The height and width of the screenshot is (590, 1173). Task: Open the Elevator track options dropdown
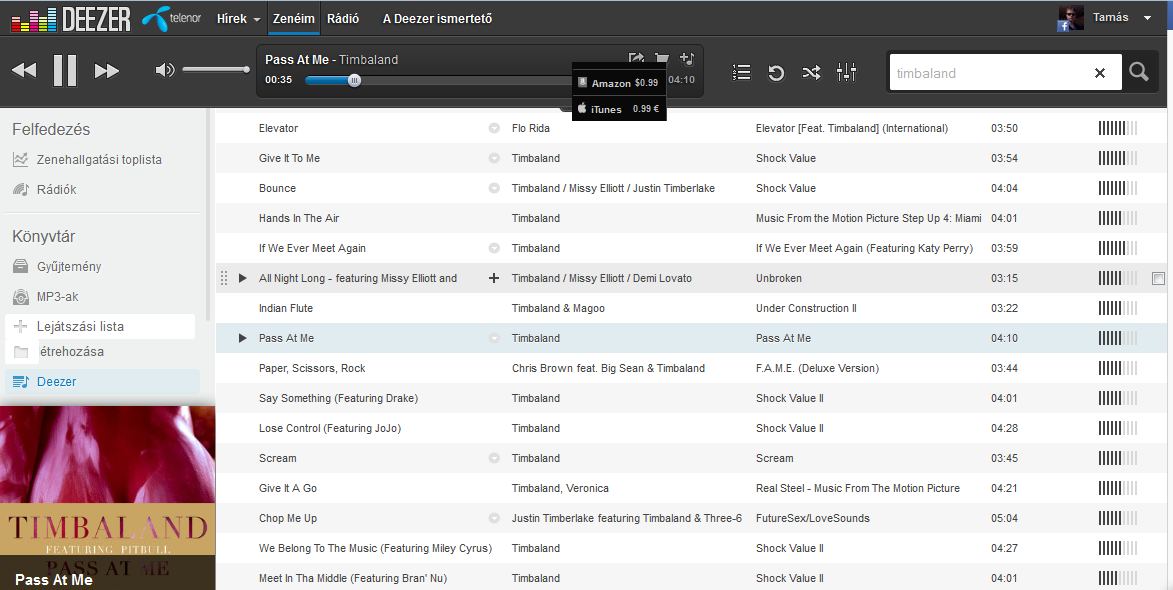tap(494, 128)
